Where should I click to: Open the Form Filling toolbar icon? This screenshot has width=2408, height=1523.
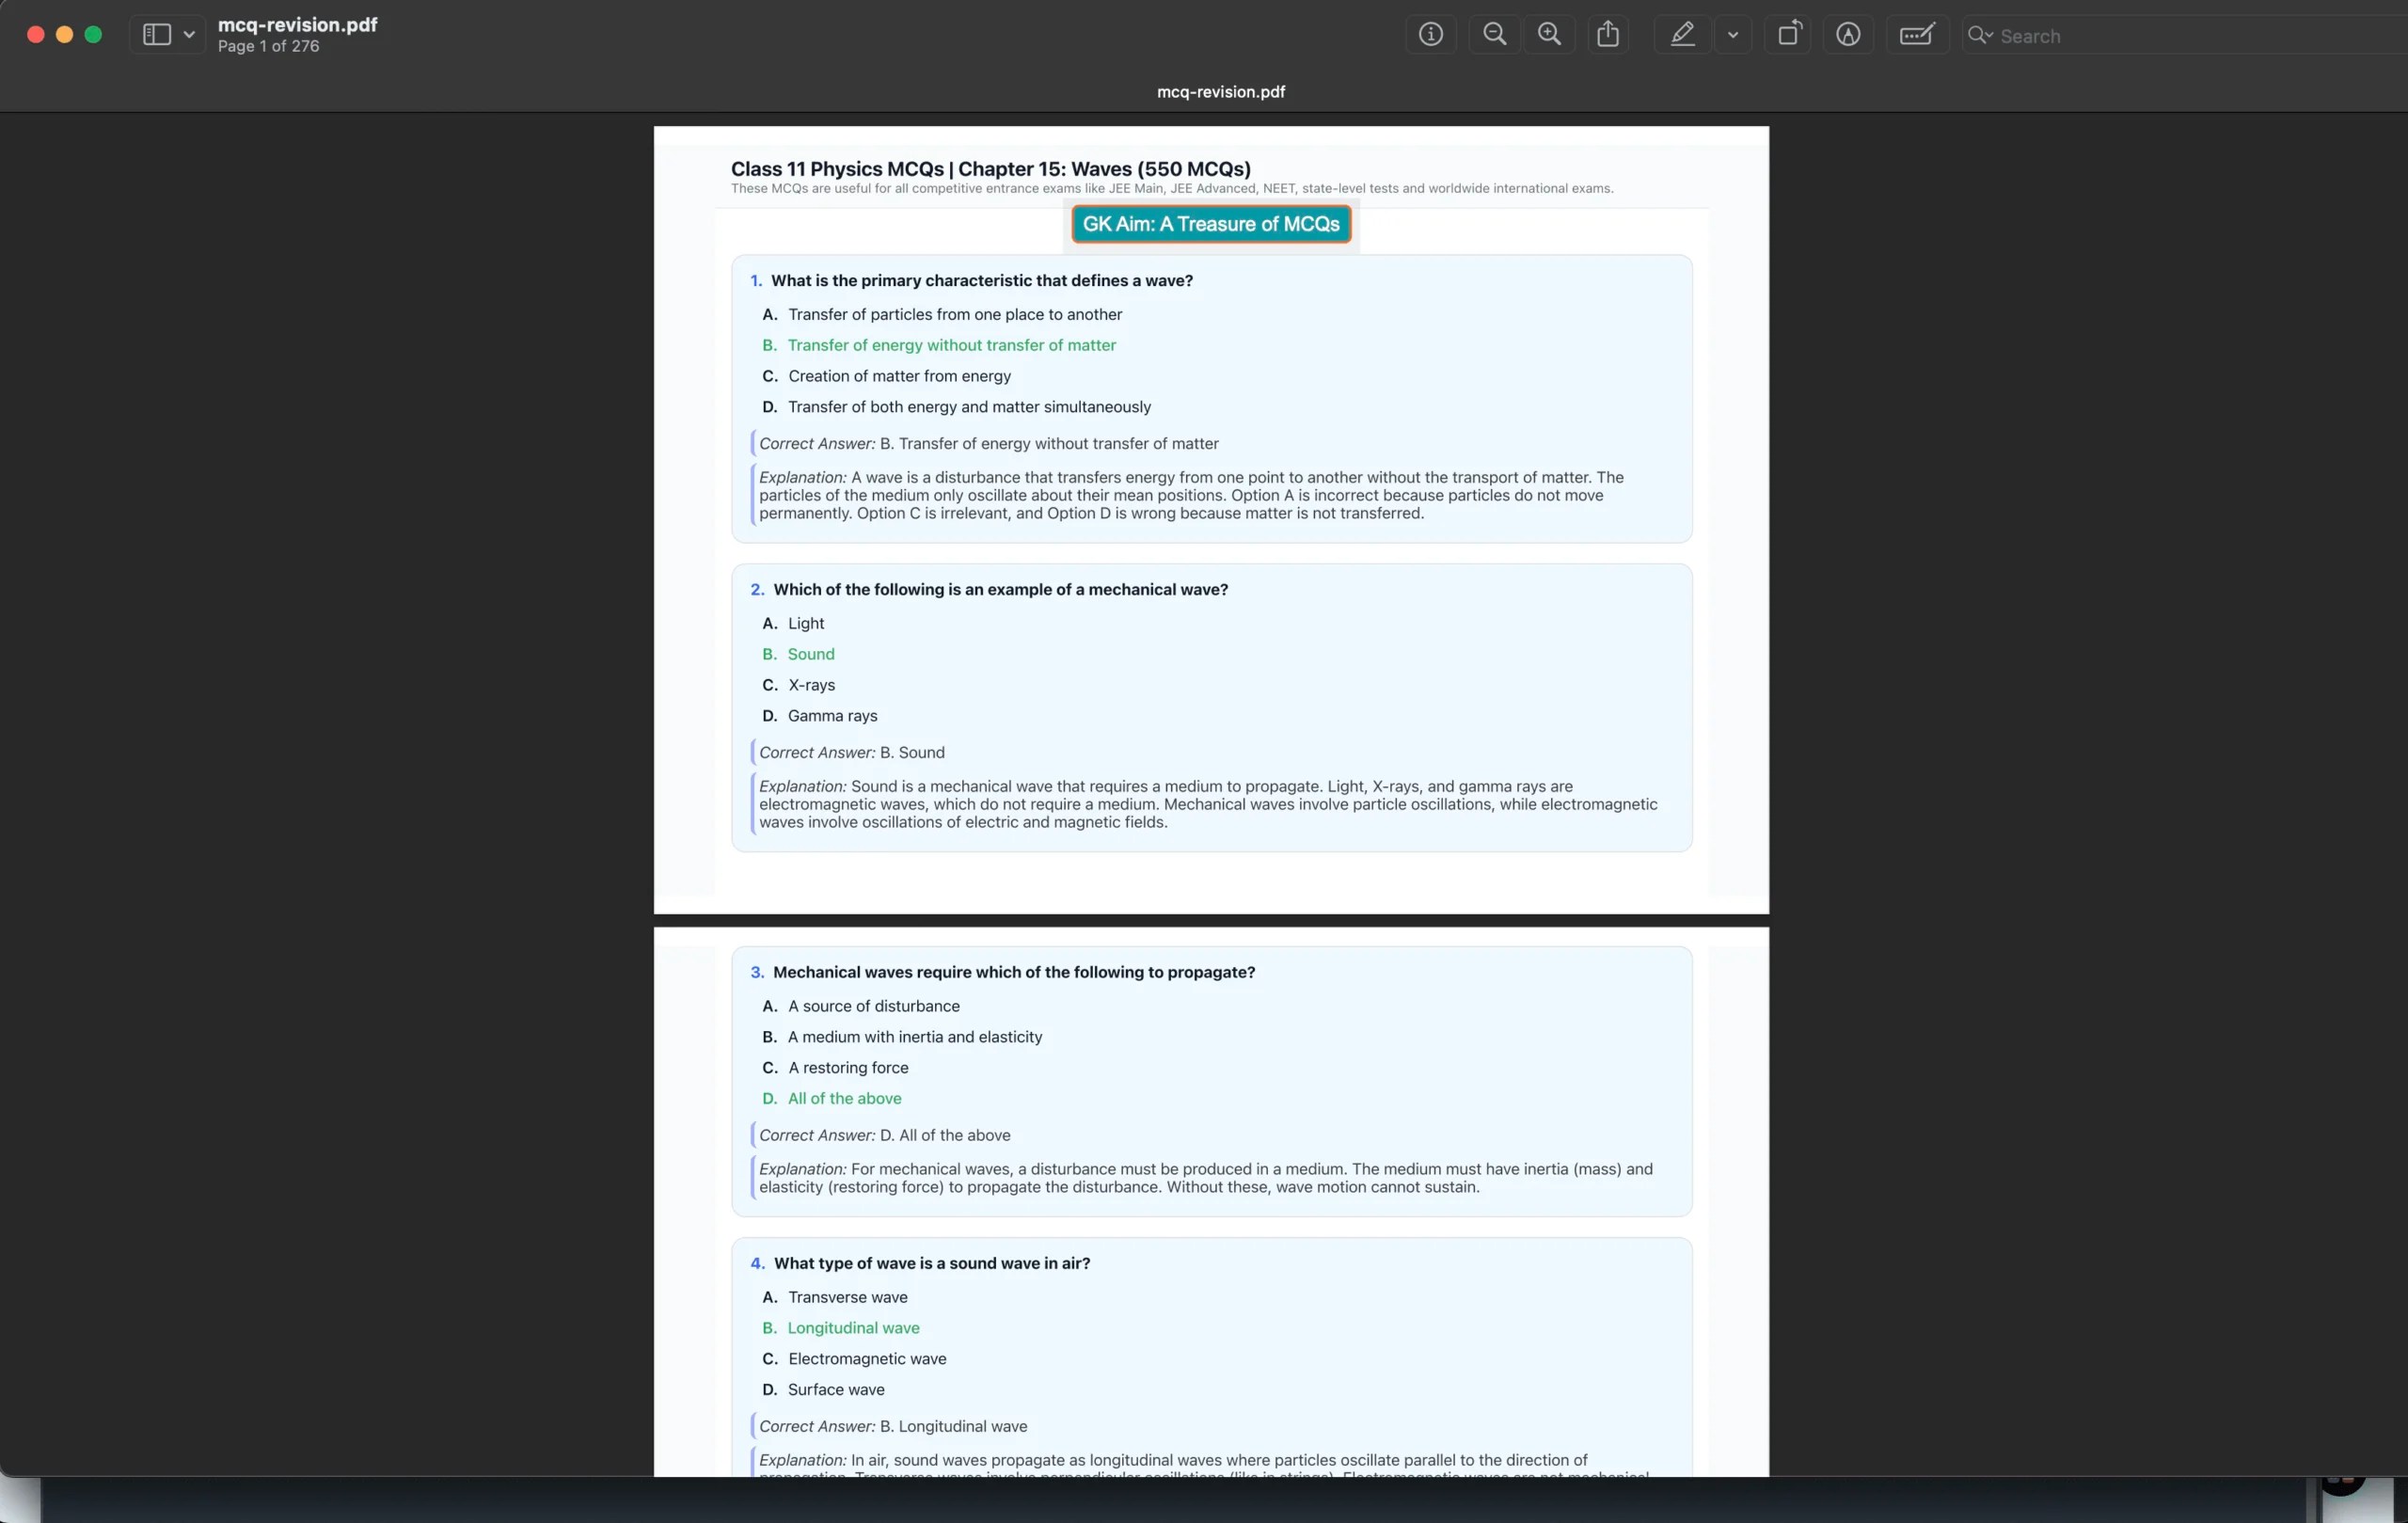pos(1916,35)
